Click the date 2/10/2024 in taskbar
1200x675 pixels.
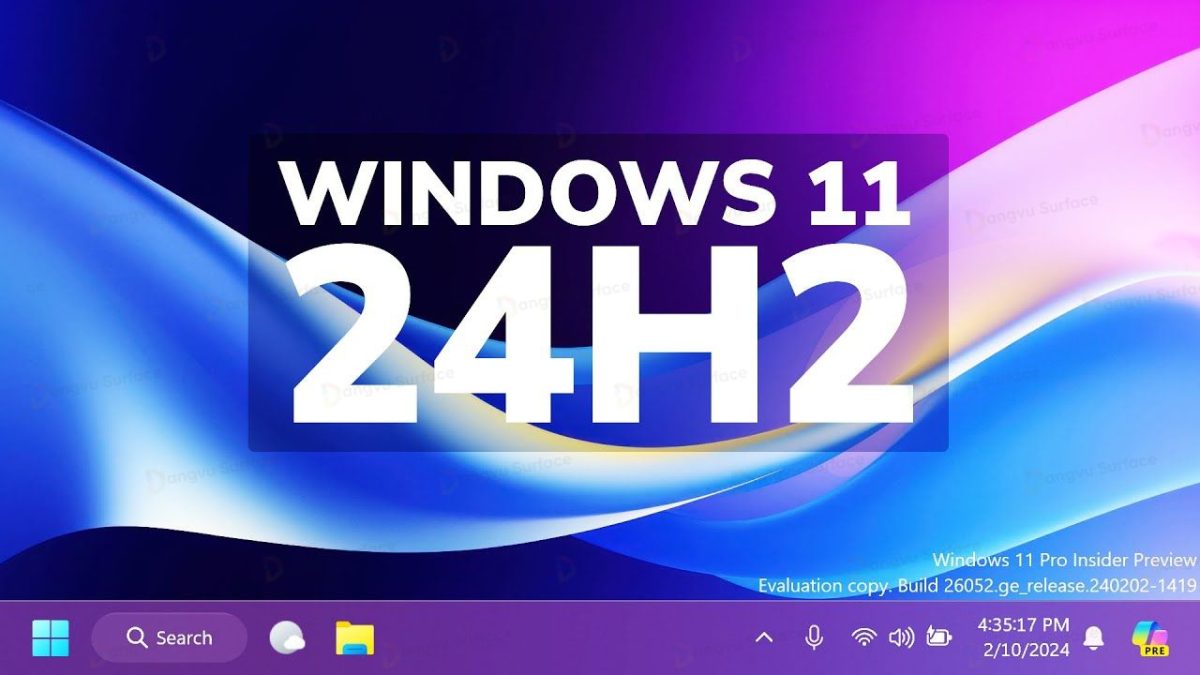pos(1028,650)
